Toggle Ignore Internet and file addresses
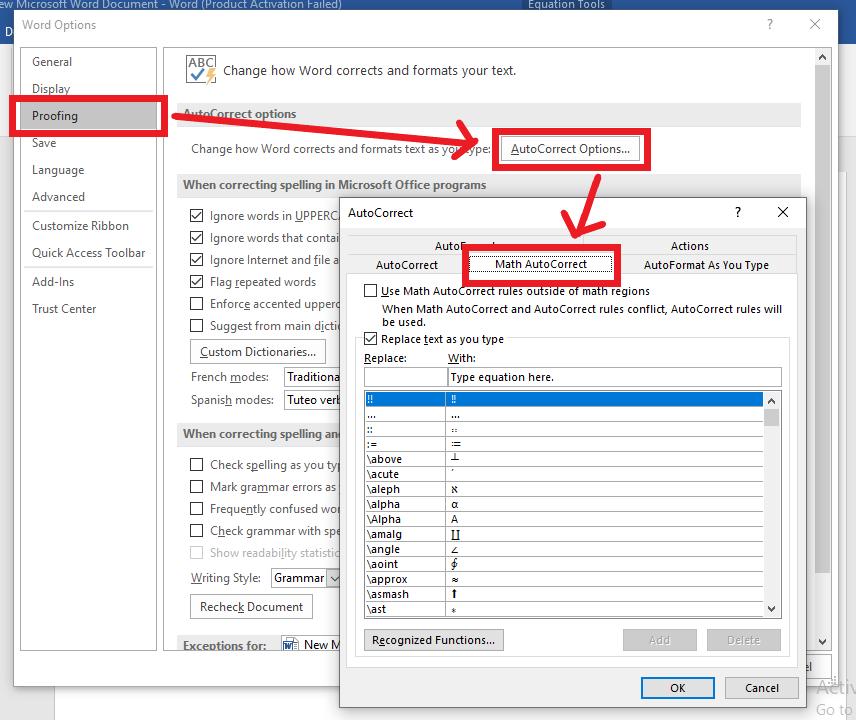This screenshot has width=856, height=720. tap(197, 260)
